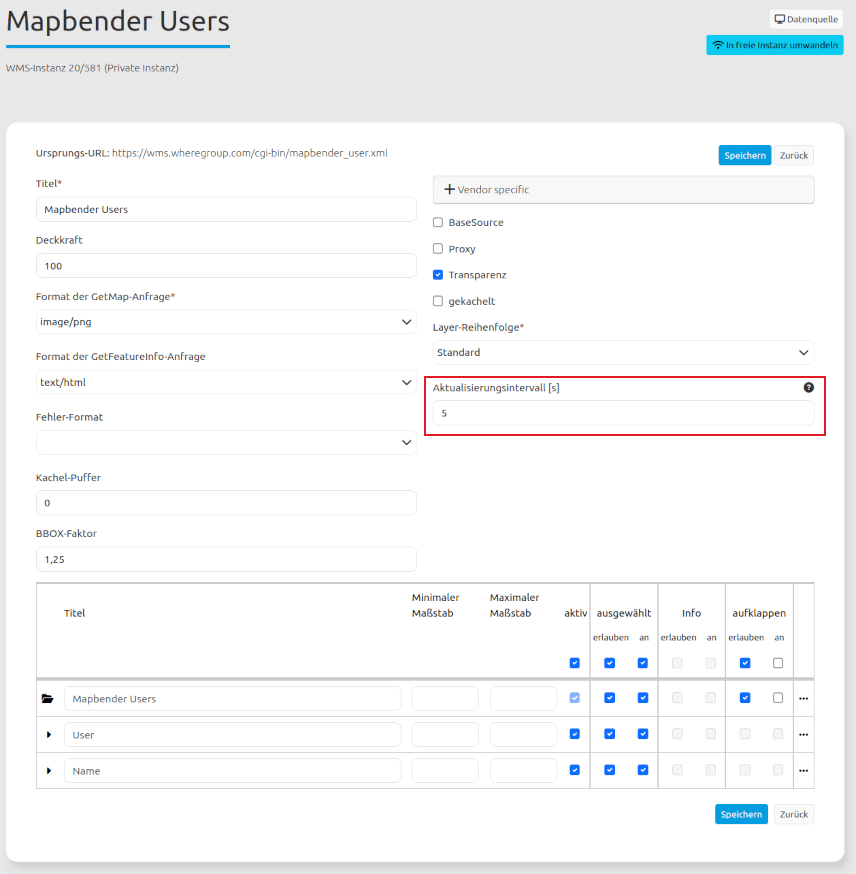Open the three-dot menu for Mapbender Users row
Image resolution: width=856 pixels, height=874 pixels.
[x=803, y=699]
